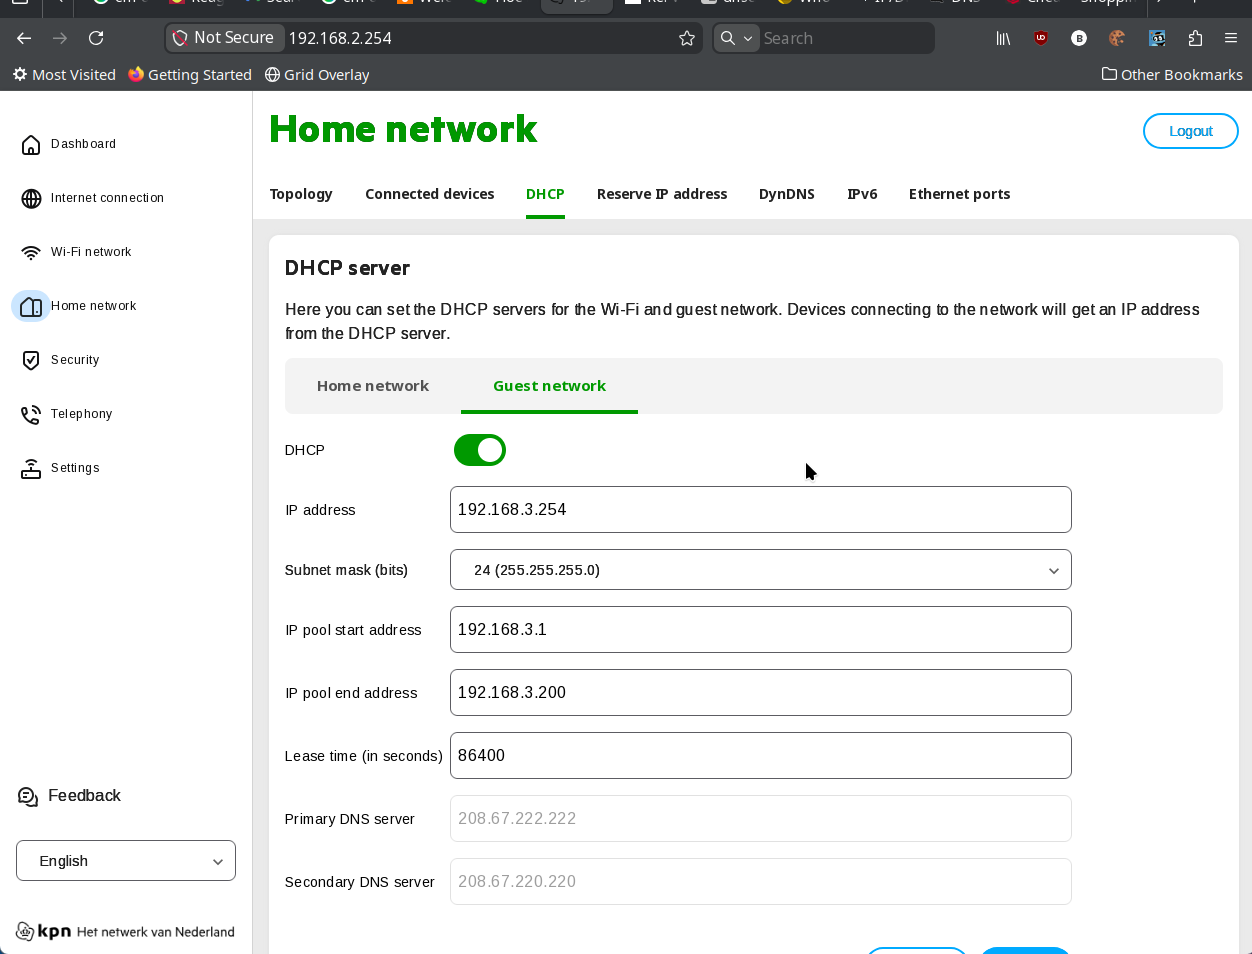The image size is (1252, 954).
Task: Expand the Subnet mask dropdown
Action: (x=761, y=570)
